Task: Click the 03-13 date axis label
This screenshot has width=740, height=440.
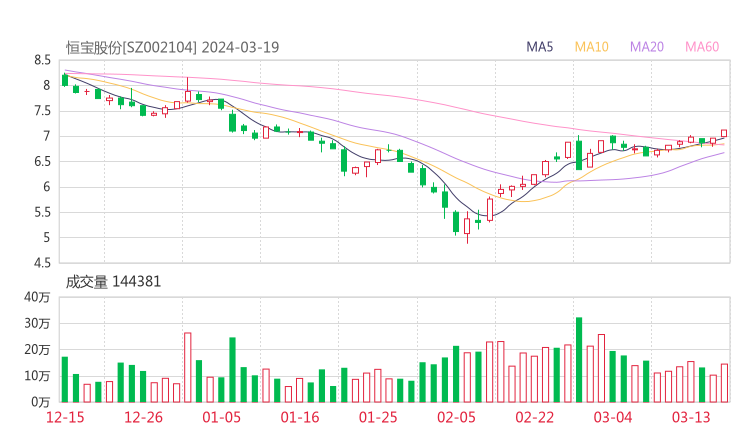Action: point(691,417)
